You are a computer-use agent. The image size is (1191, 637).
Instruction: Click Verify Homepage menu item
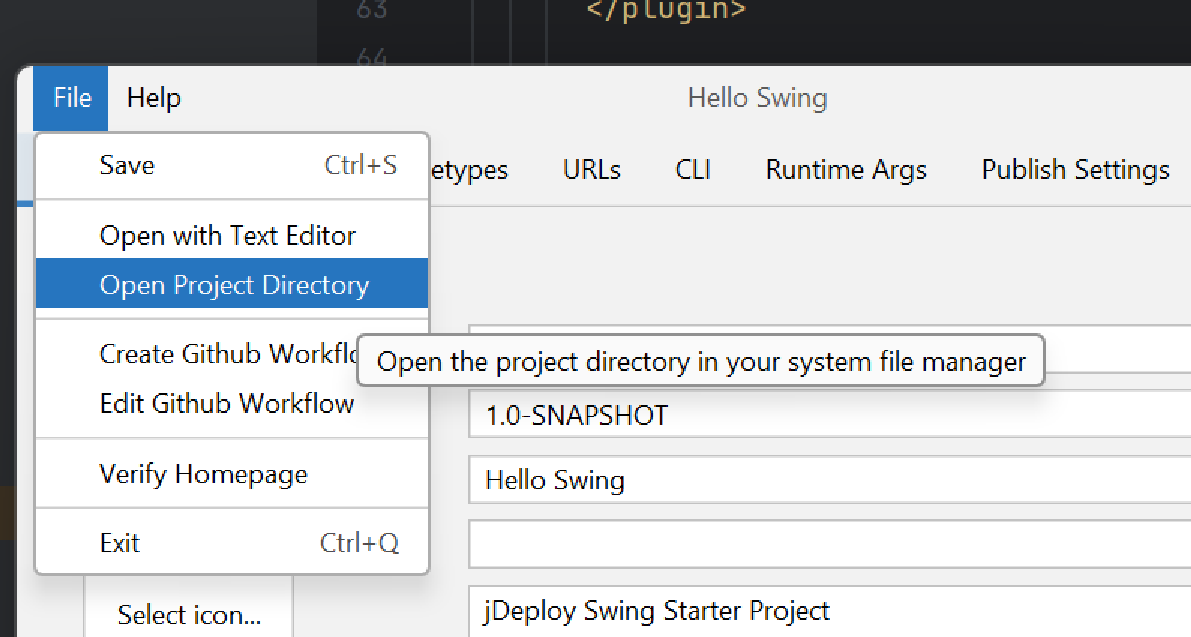coord(203,473)
